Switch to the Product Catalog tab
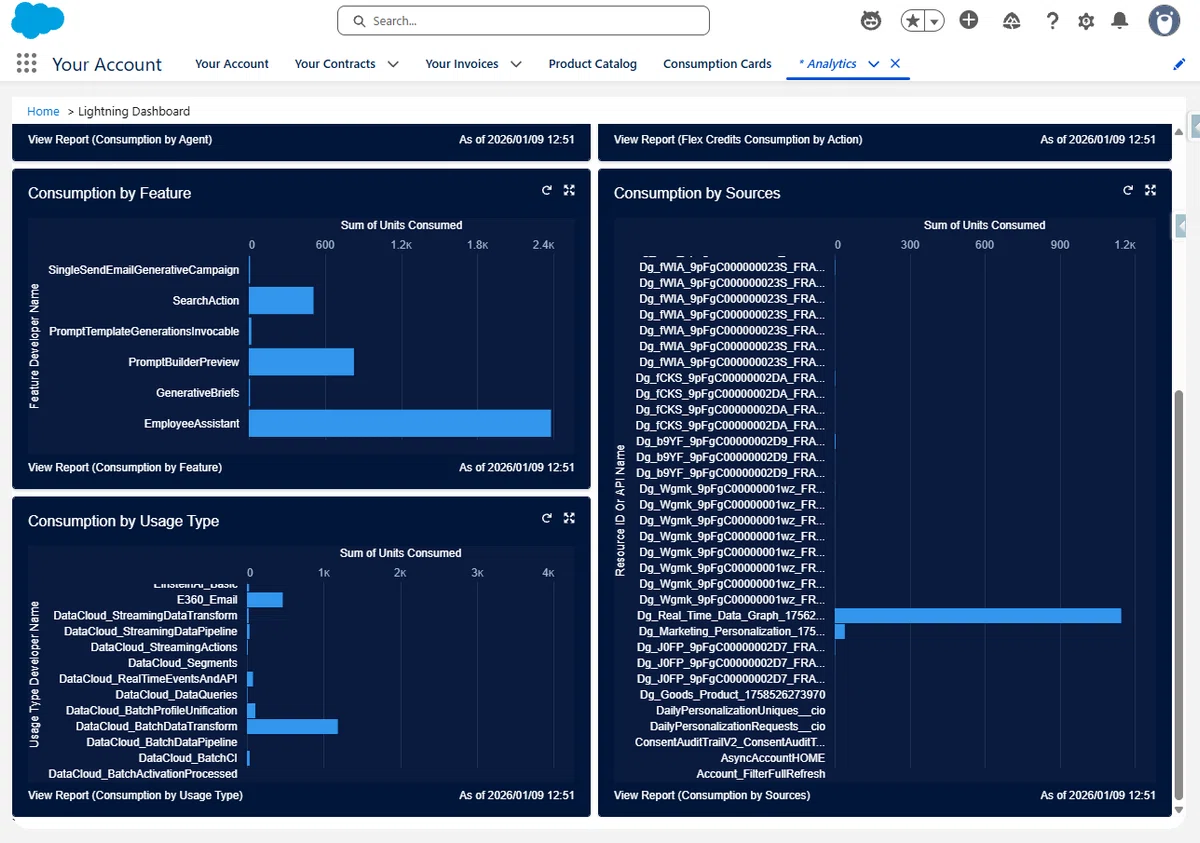The height and width of the screenshot is (843, 1200). [592, 64]
